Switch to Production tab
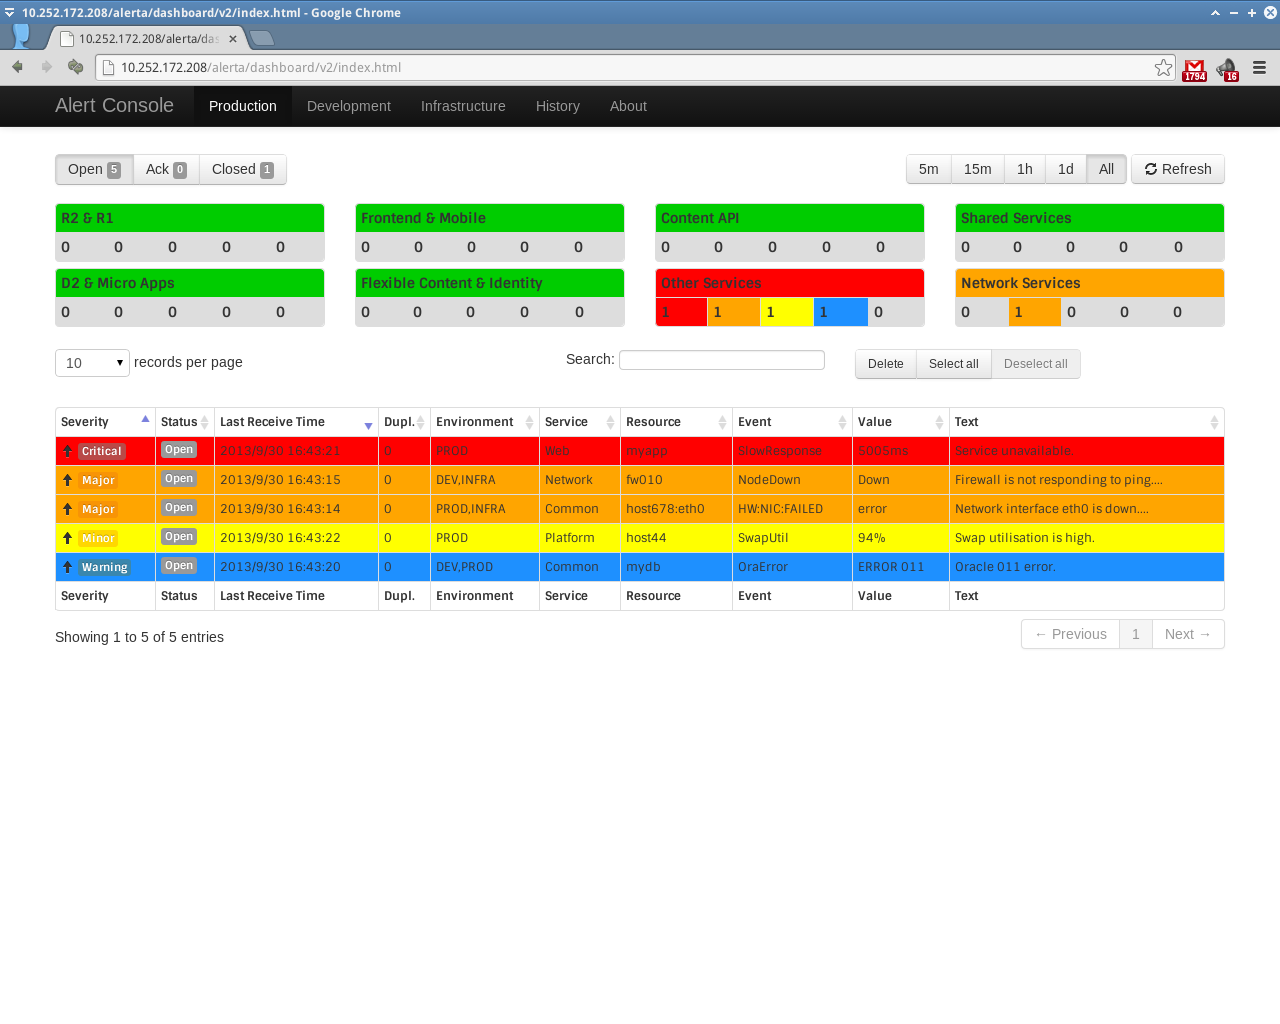Screen dimensions: 1280x1024 [243, 106]
